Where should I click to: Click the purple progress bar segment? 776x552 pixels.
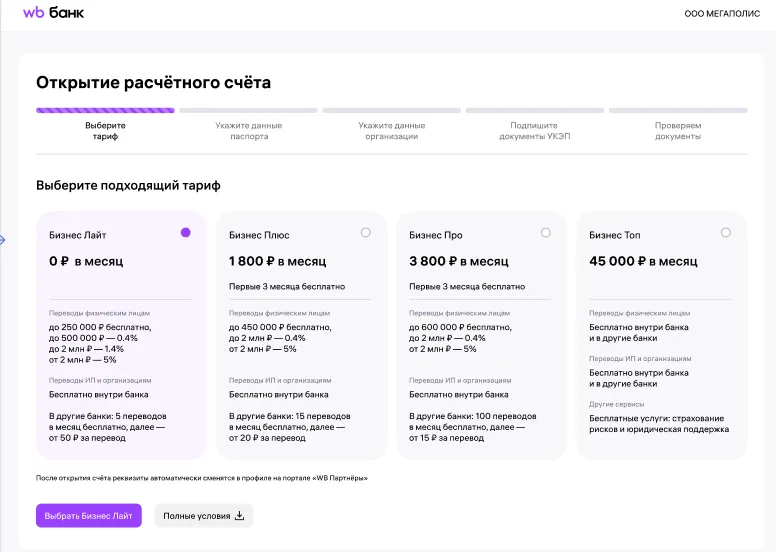point(105,110)
